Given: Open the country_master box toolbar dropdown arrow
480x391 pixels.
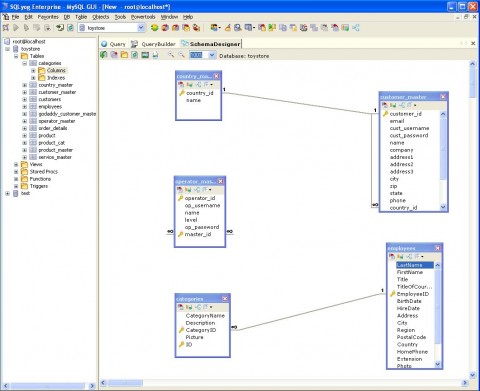Looking at the screenshot, I should click(211, 85).
